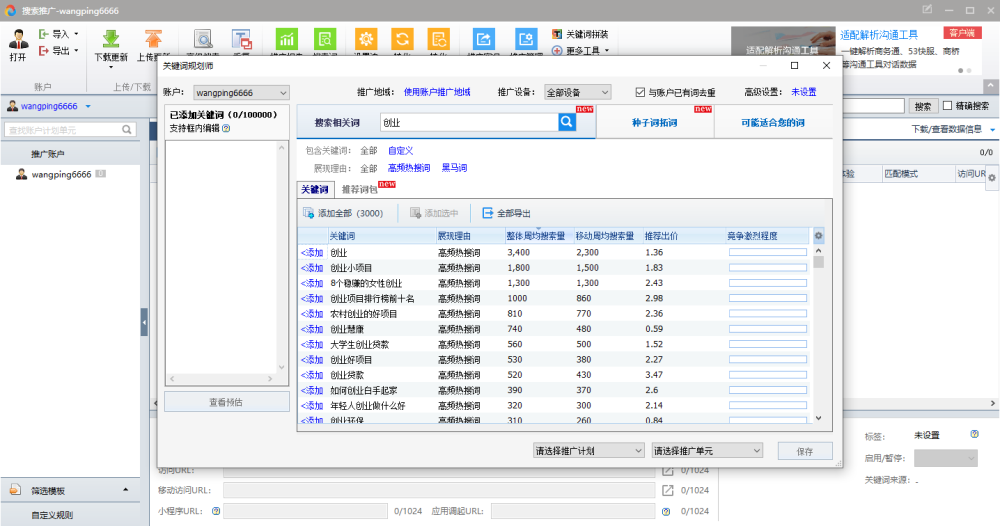Viewport: 1000px width, 526px height.
Task: Click the orange gear settings toolbar icon
Action: (366, 39)
